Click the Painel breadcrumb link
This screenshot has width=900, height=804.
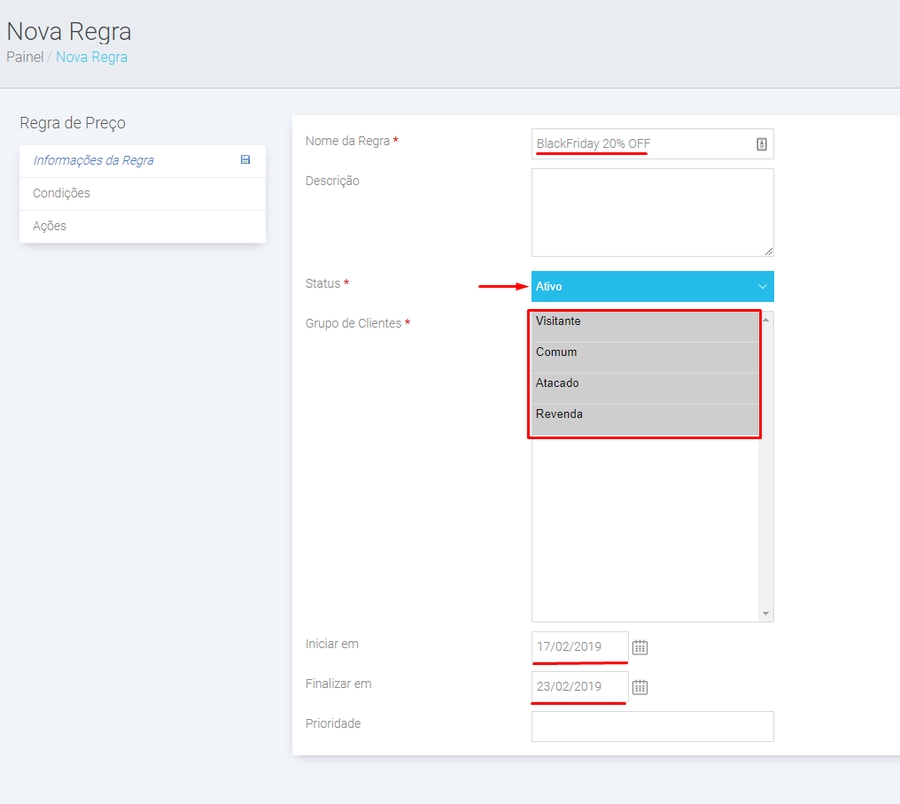(x=25, y=57)
